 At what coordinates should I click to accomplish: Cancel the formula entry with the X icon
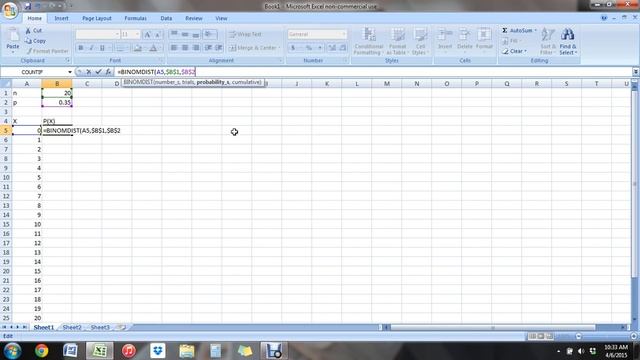coord(89,72)
